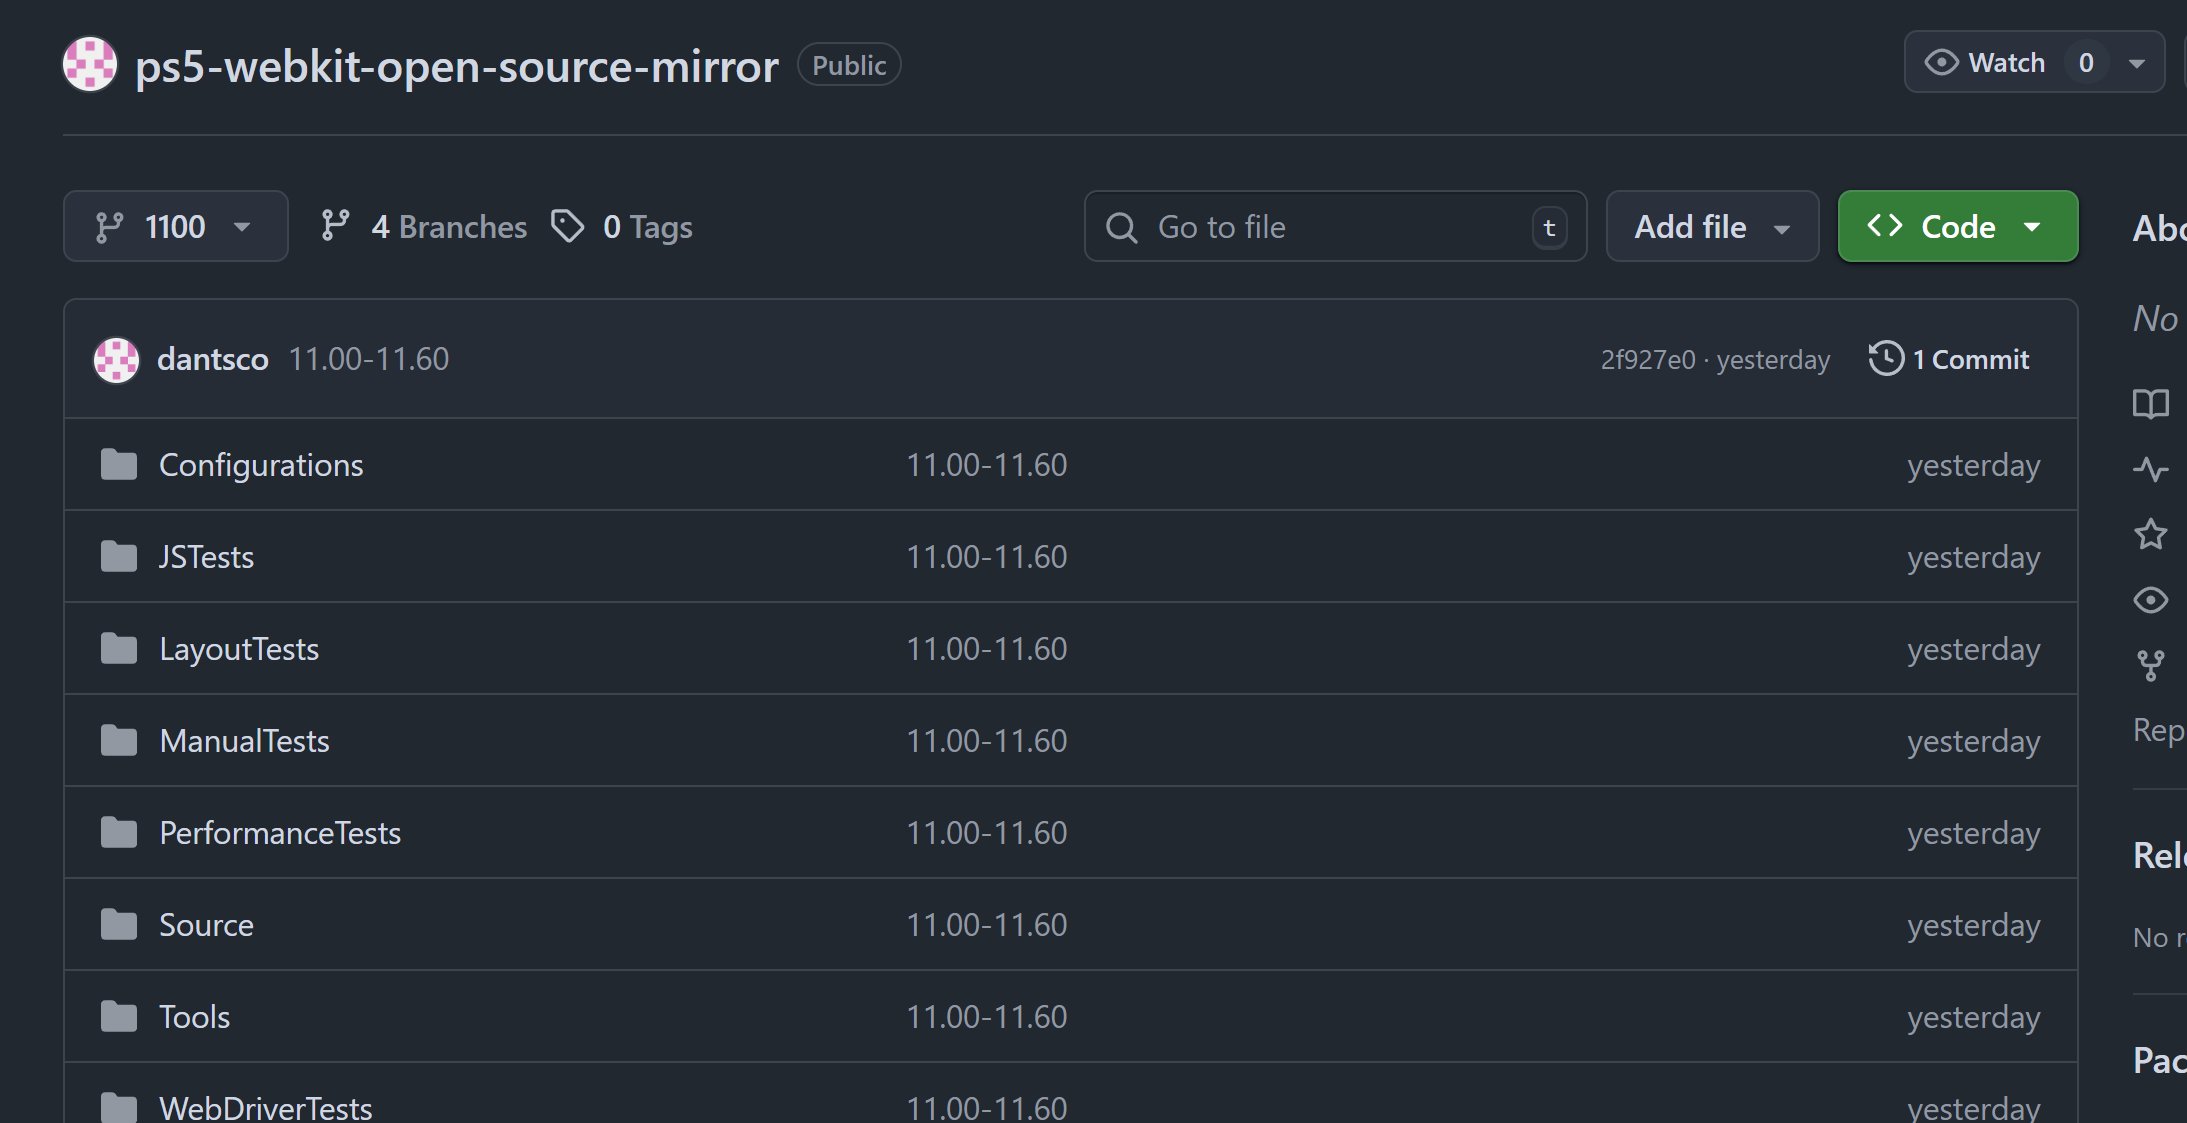This screenshot has width=2187, height=1123.
Task: Click the tag icon beside 0 Tags
Action: pos(568,226)
